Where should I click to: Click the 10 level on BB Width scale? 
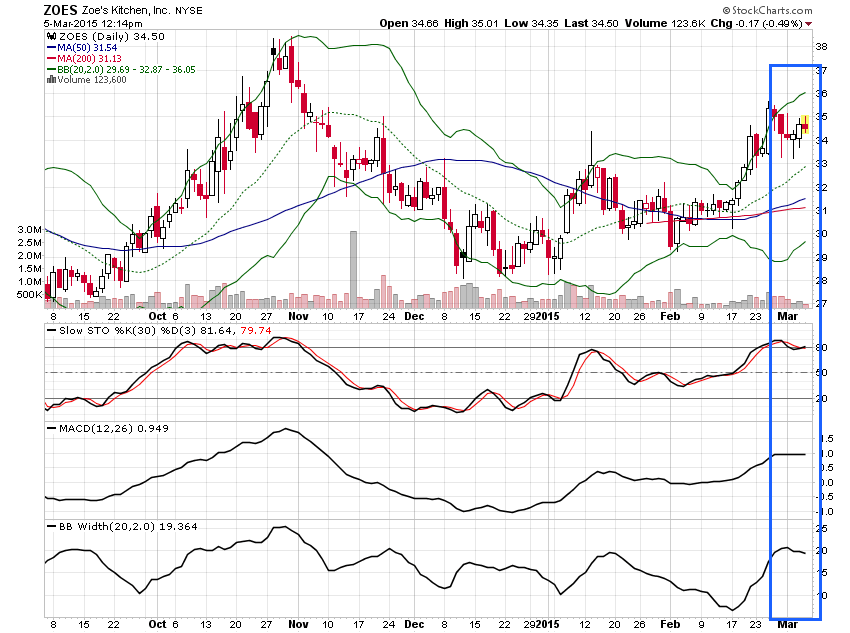tap(821, 596)
